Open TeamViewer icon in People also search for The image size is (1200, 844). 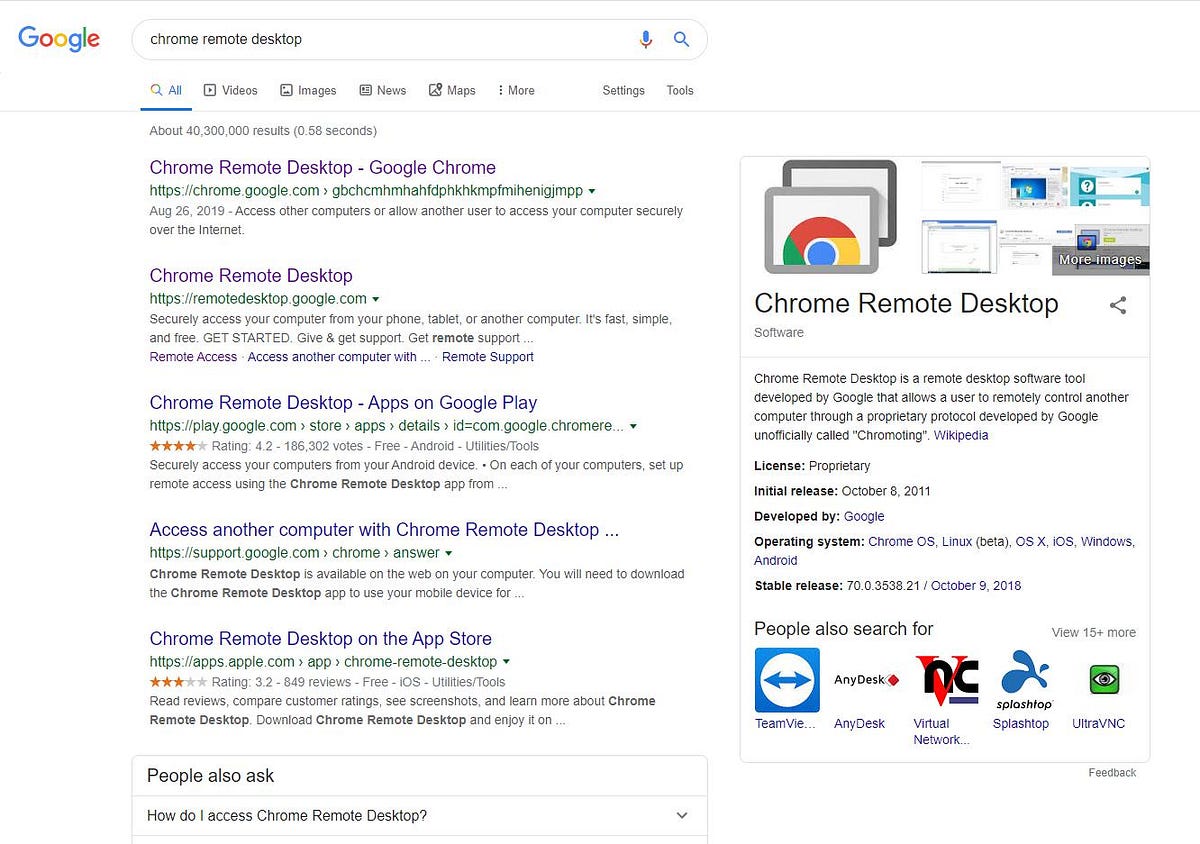(787, 680)
